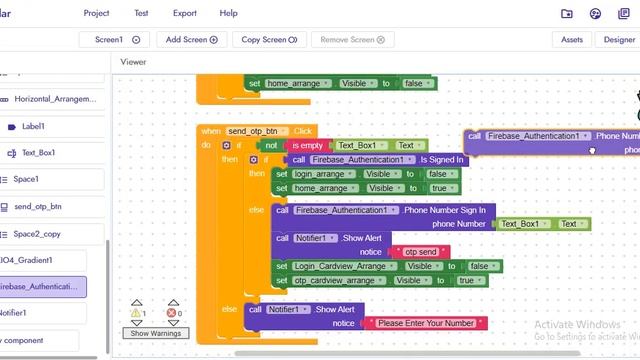Click the component list vertical scrollbar

pos(108,297)
